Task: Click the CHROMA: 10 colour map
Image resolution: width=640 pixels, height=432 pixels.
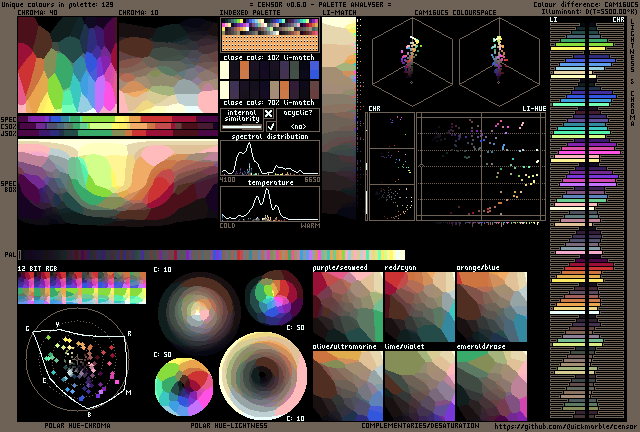Action: tap(168, 65)
